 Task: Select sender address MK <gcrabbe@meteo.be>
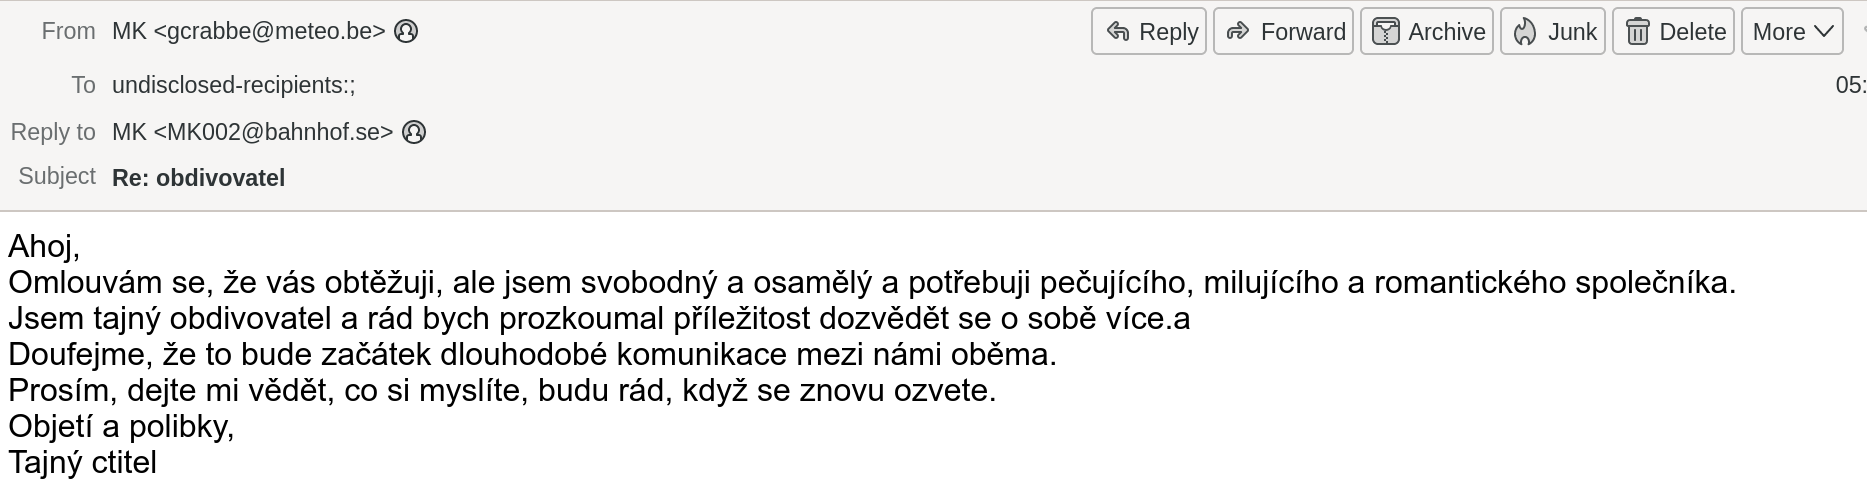pyautogui.click(x=248, y=32)
